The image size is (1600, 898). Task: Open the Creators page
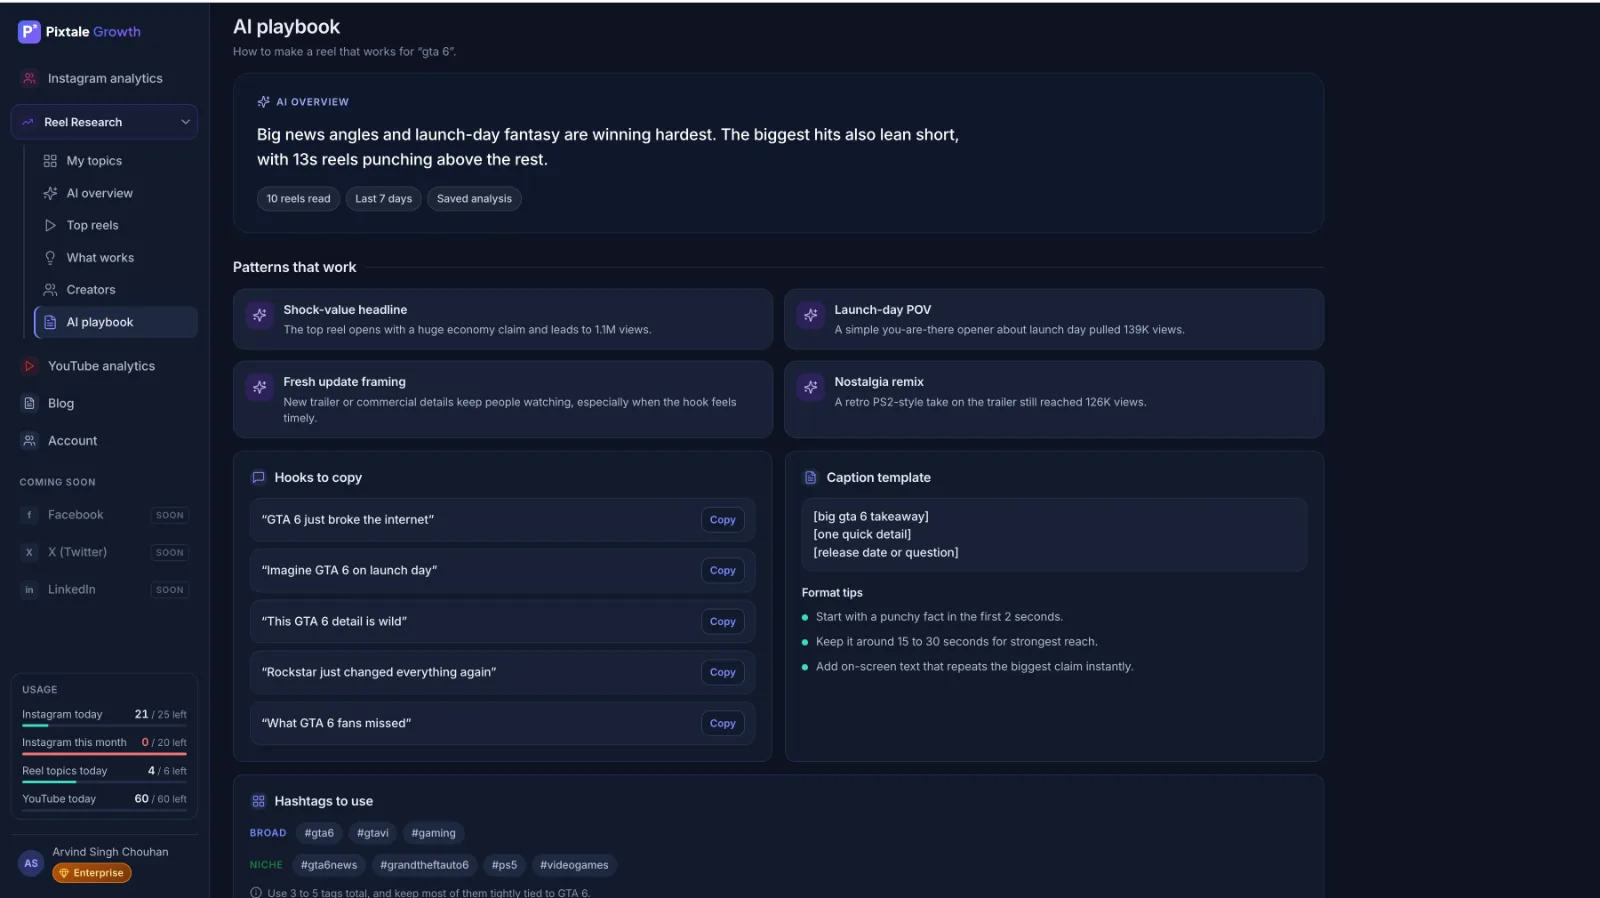[115, 290]
